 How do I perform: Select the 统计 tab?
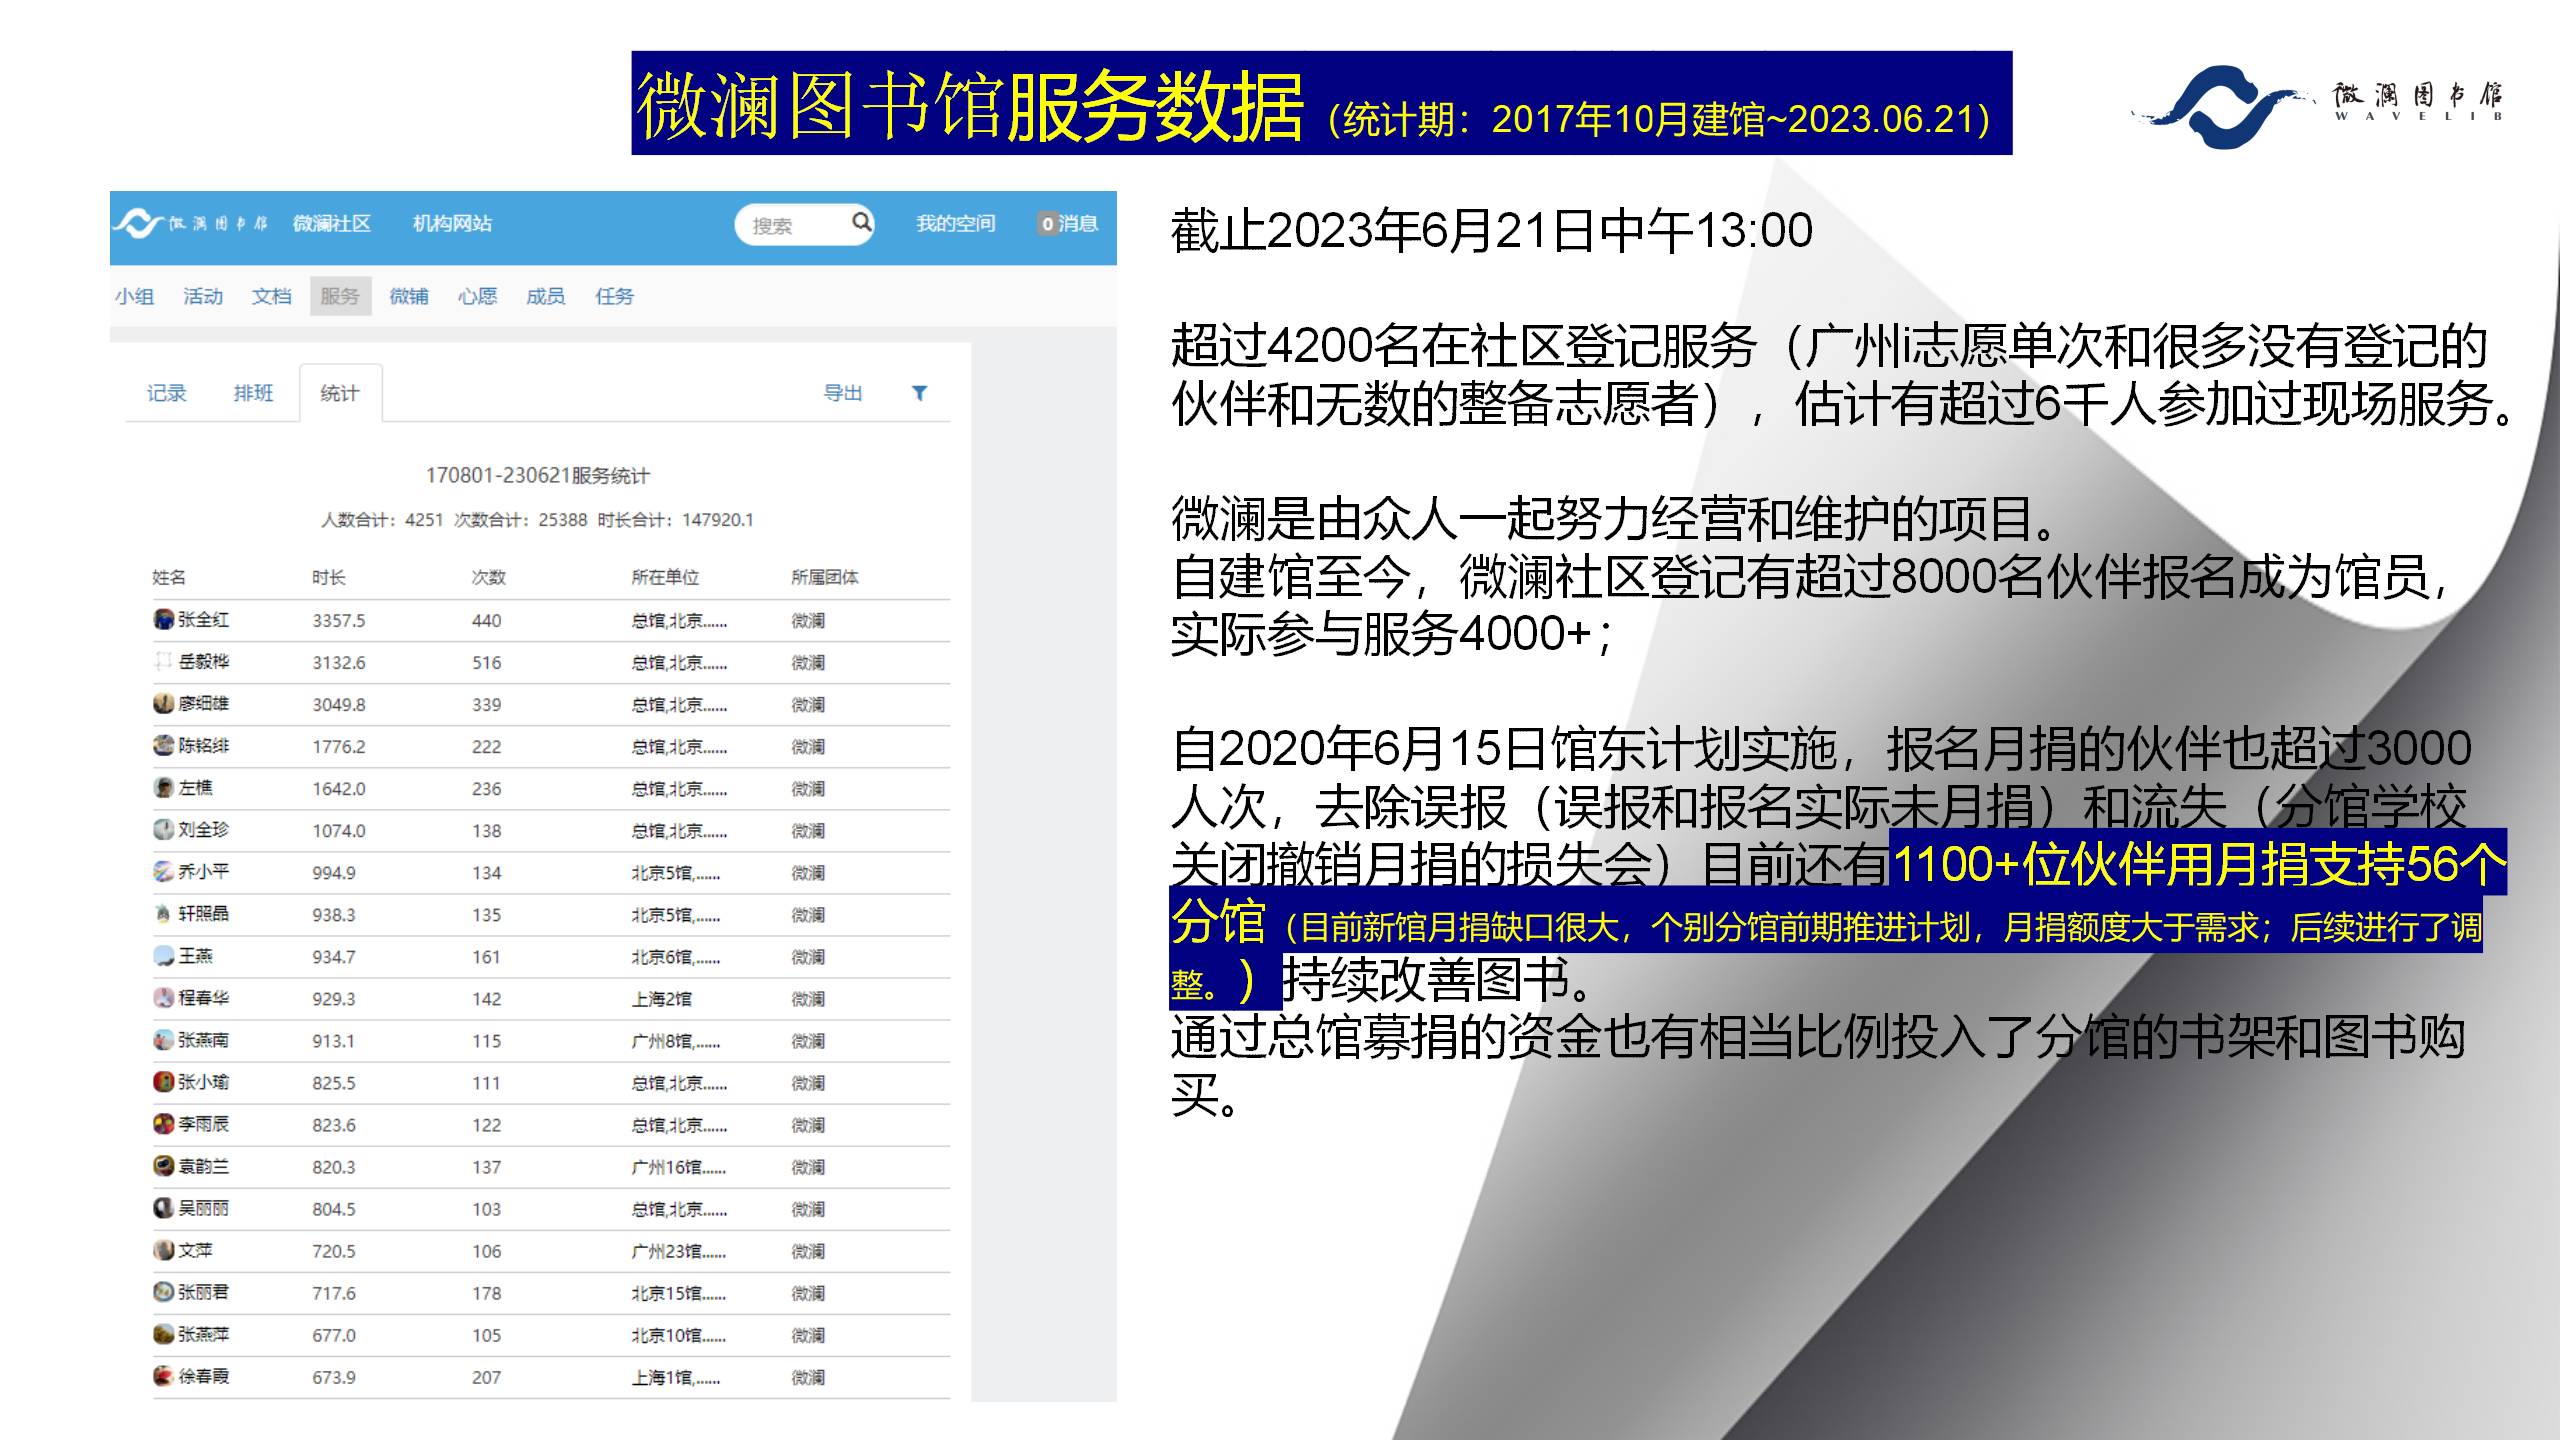tap(339, 393)
